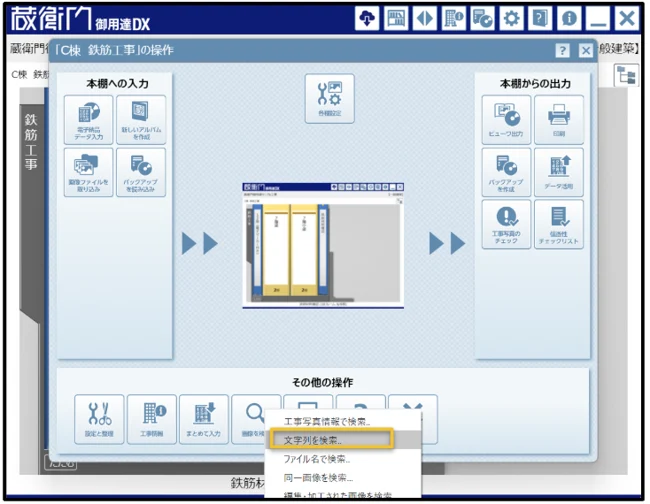The height and width of the screenshot is (504, 650).
Task: Click the cloud download icon in title bar
Action: (x=368, y=19)
